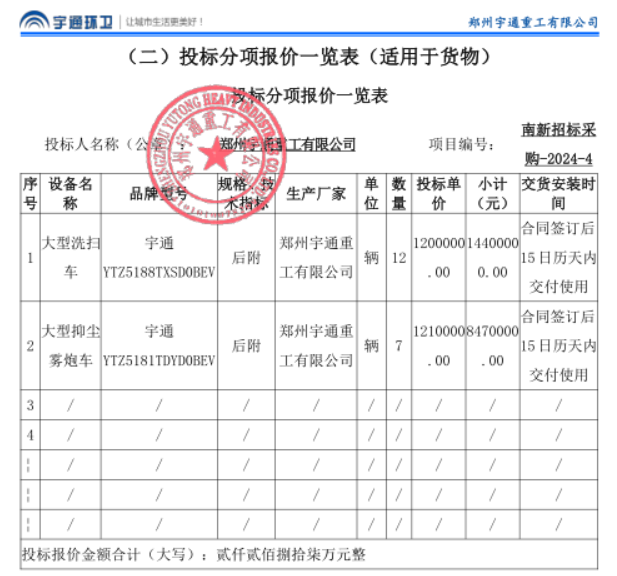Select the unit price 1200000.00
617x576 pixels.
(x=439, y=258)
